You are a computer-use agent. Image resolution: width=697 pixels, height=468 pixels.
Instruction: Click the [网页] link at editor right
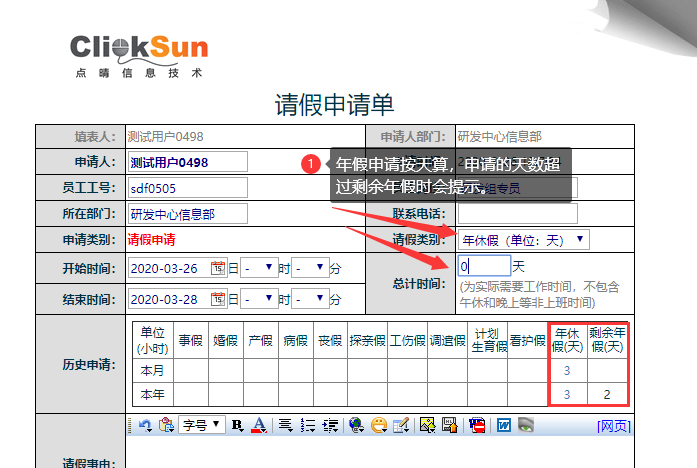click(x=613, y=426)
